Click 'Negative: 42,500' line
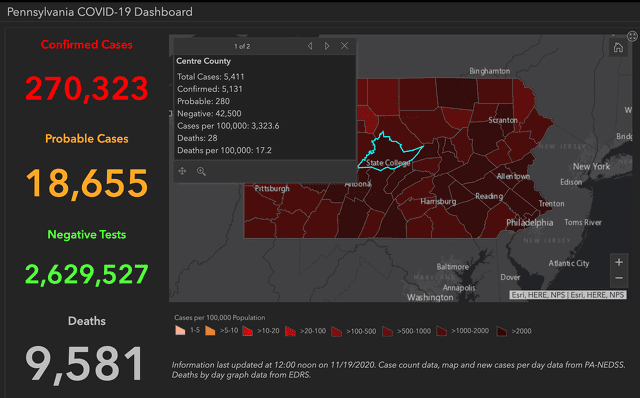640x398 pixels. 209,113
